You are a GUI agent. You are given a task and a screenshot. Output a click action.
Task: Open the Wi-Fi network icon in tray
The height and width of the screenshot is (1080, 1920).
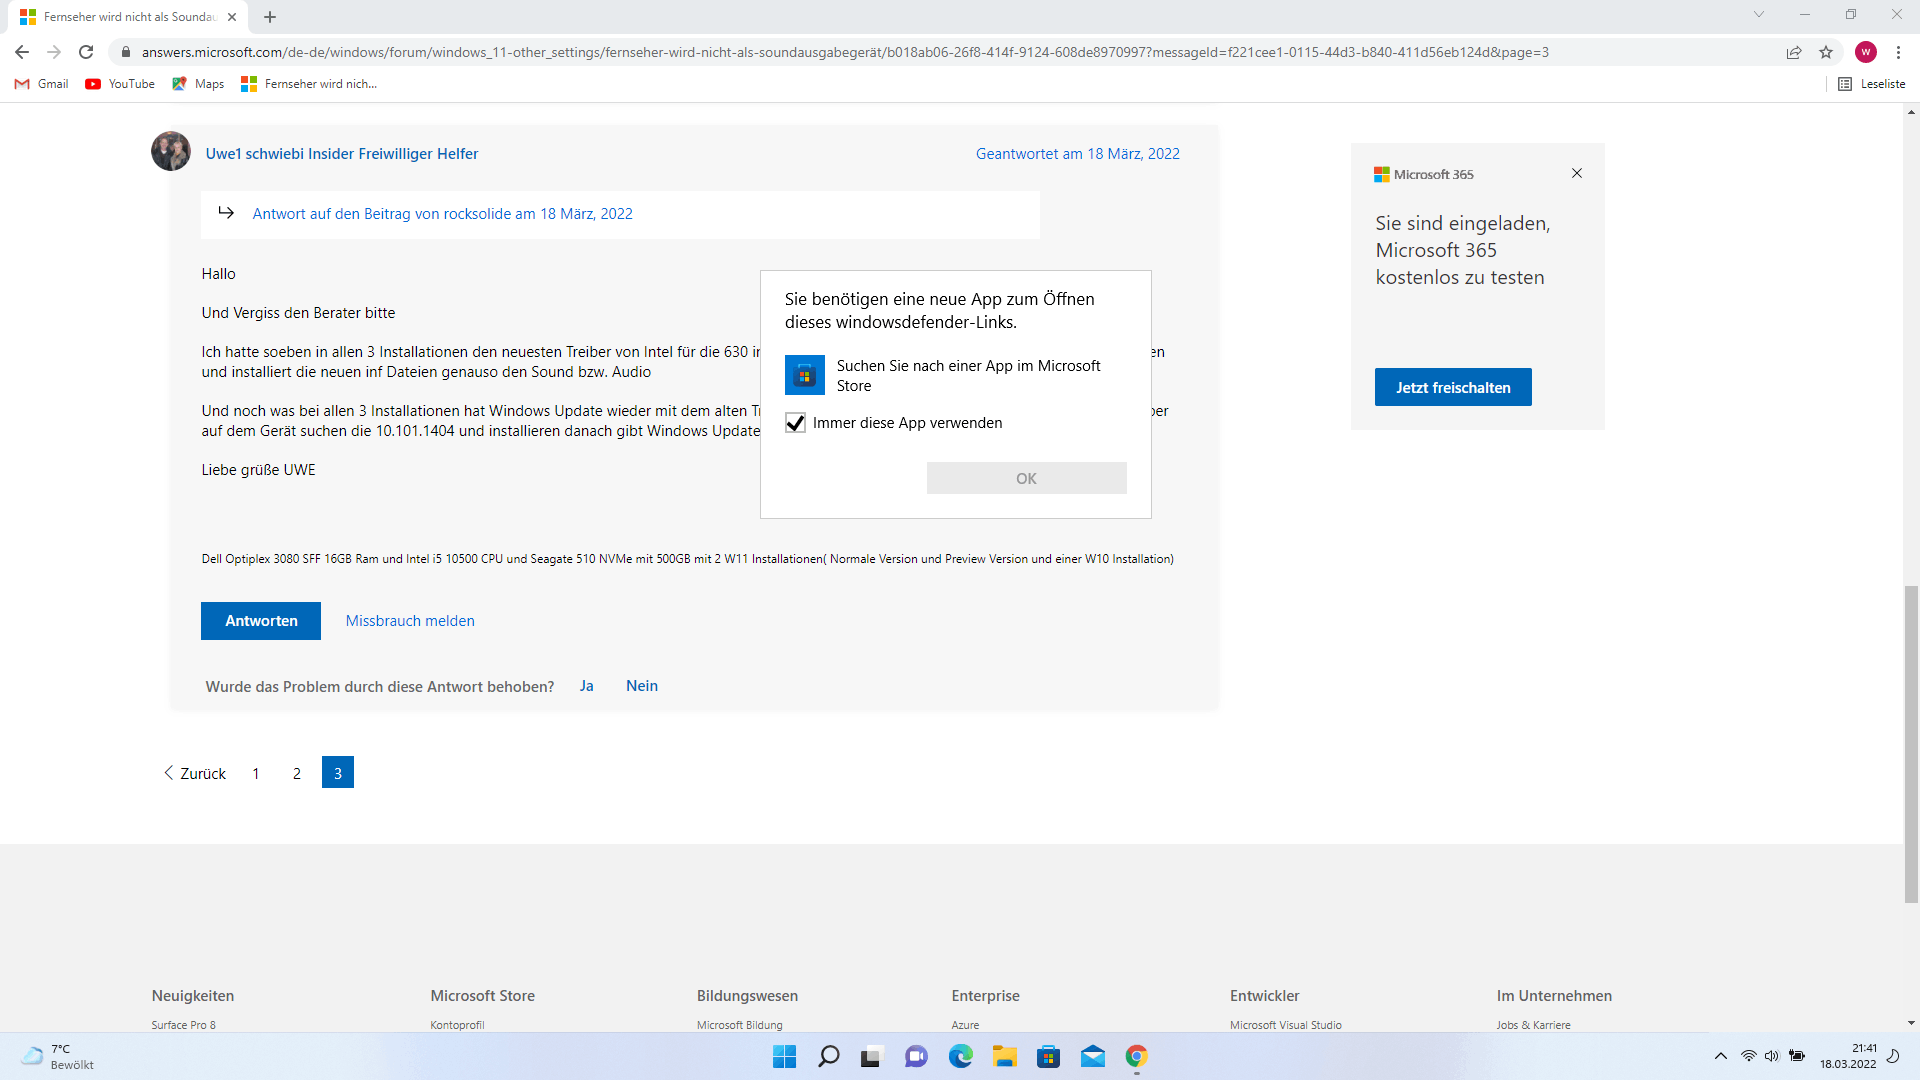click(x=1748, y=1056)
